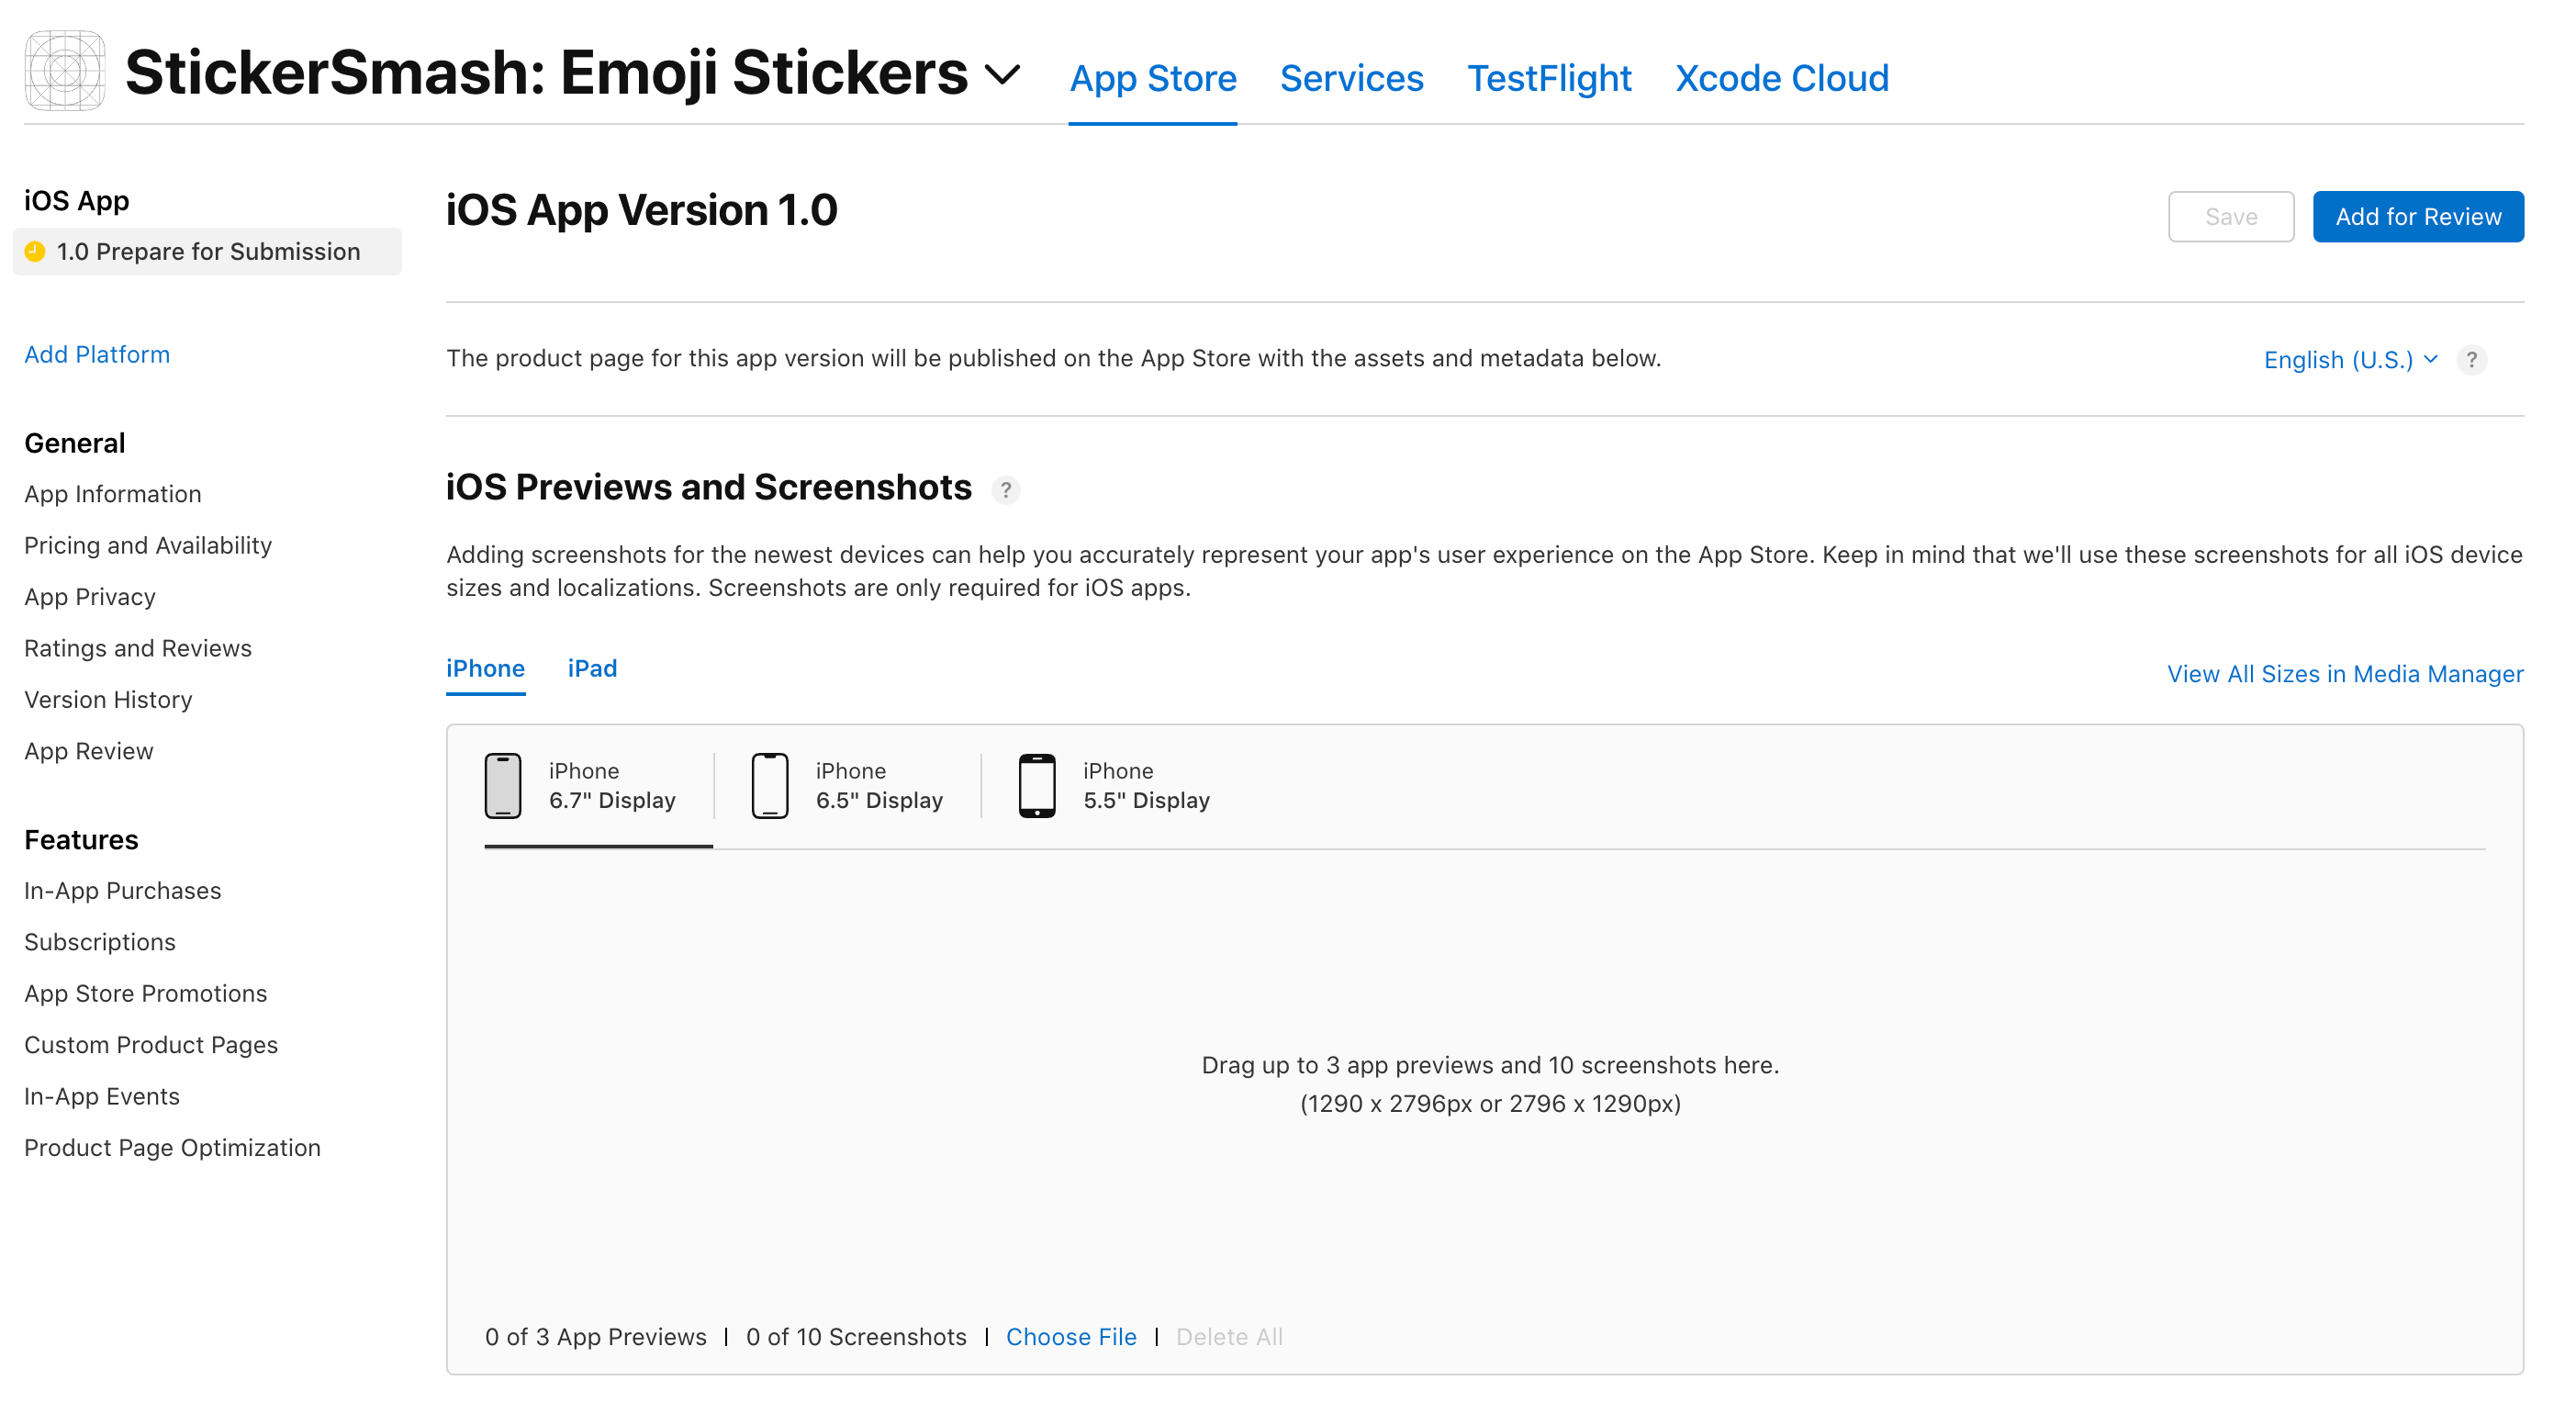This screenshot has height=1414, width=2576.
Task: Click the Add Platform link
Action: (97, 354)
